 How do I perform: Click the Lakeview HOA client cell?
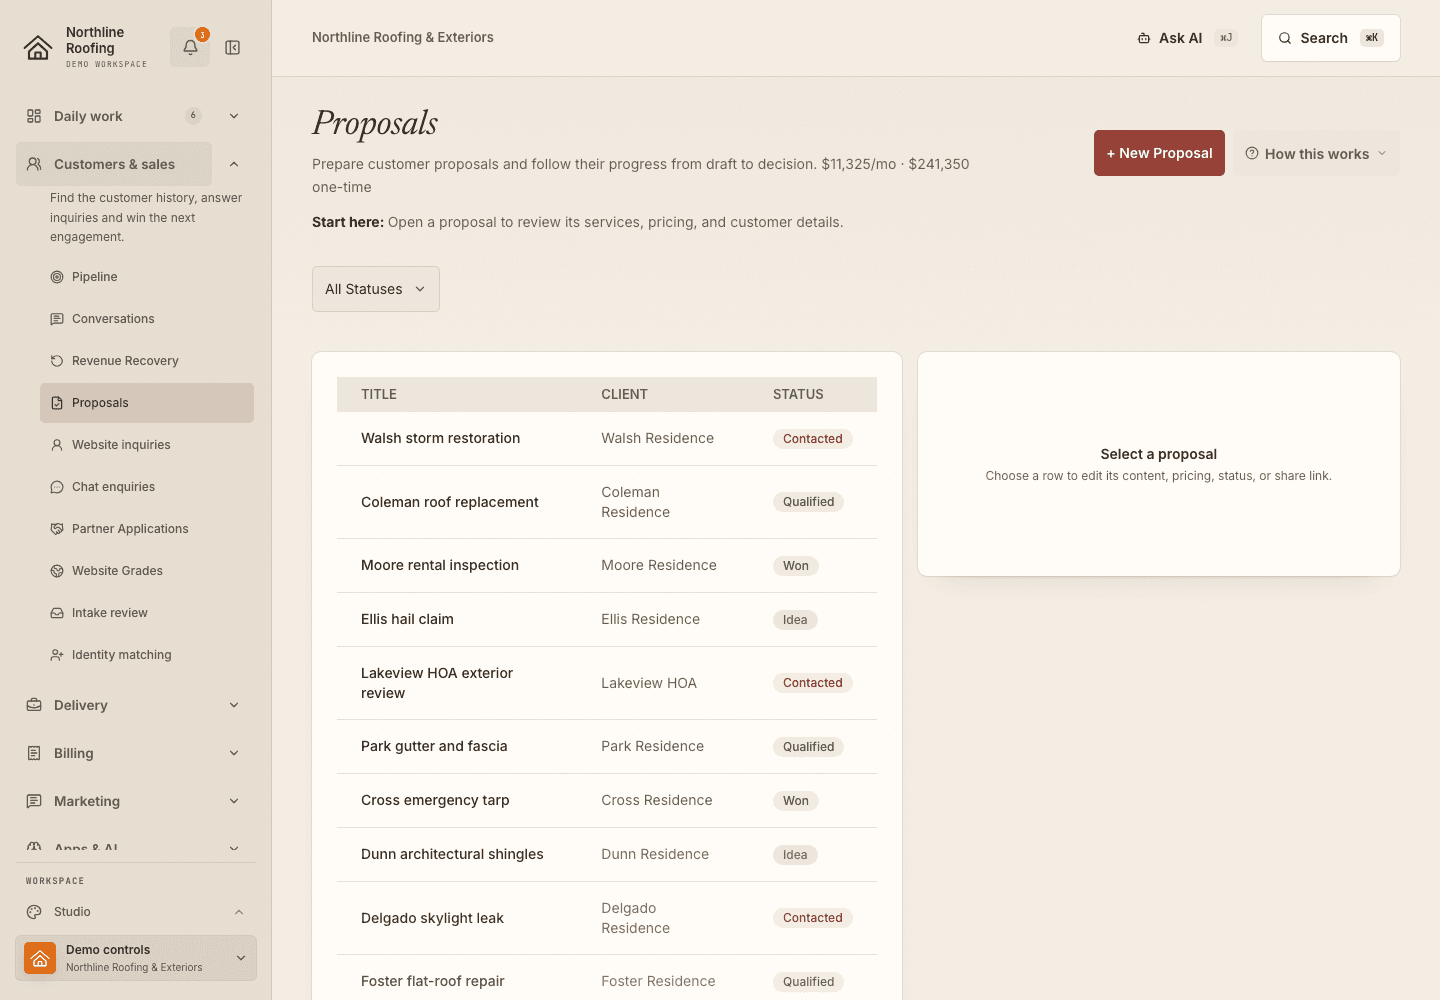pyautogui.click(x=649, y=683)
